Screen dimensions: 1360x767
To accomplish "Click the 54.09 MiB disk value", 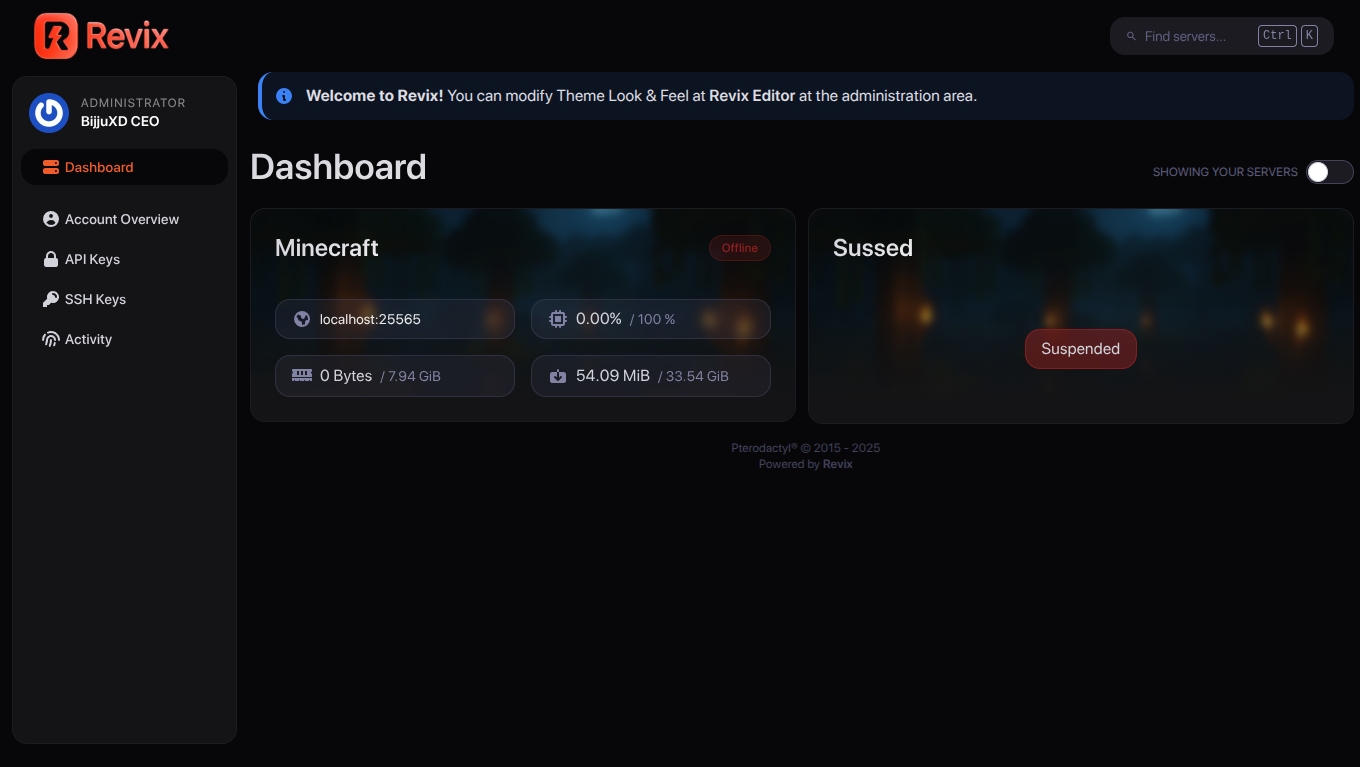I will (613, 376).
